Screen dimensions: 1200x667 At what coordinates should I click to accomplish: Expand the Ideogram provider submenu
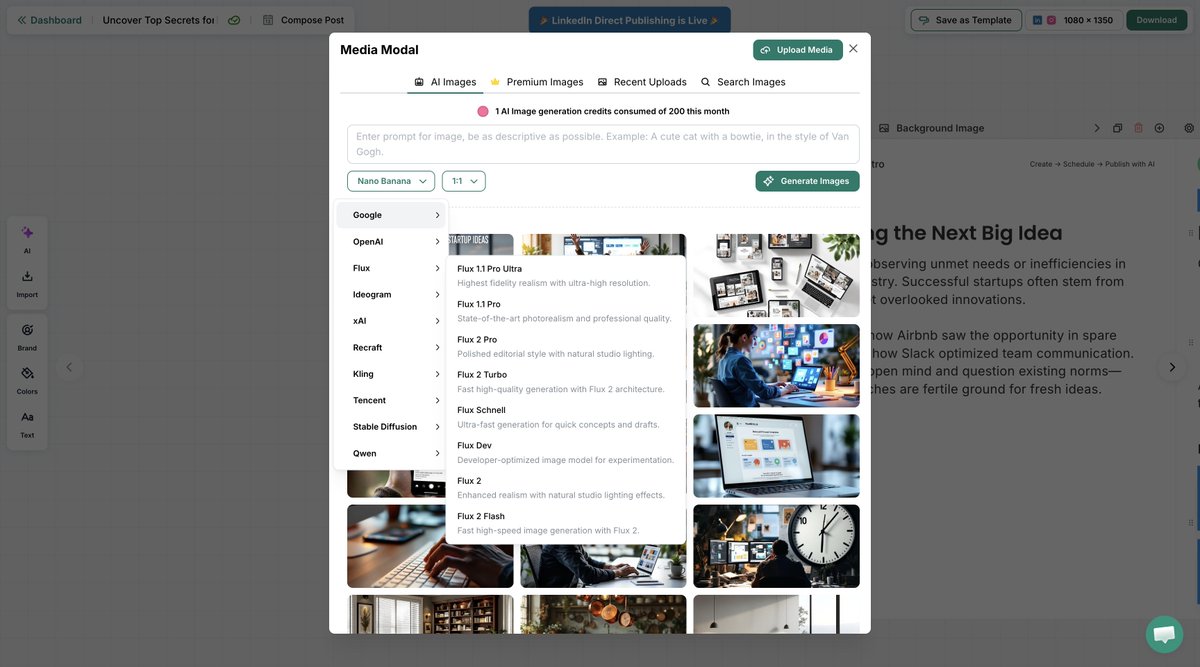tap(391, 294)
